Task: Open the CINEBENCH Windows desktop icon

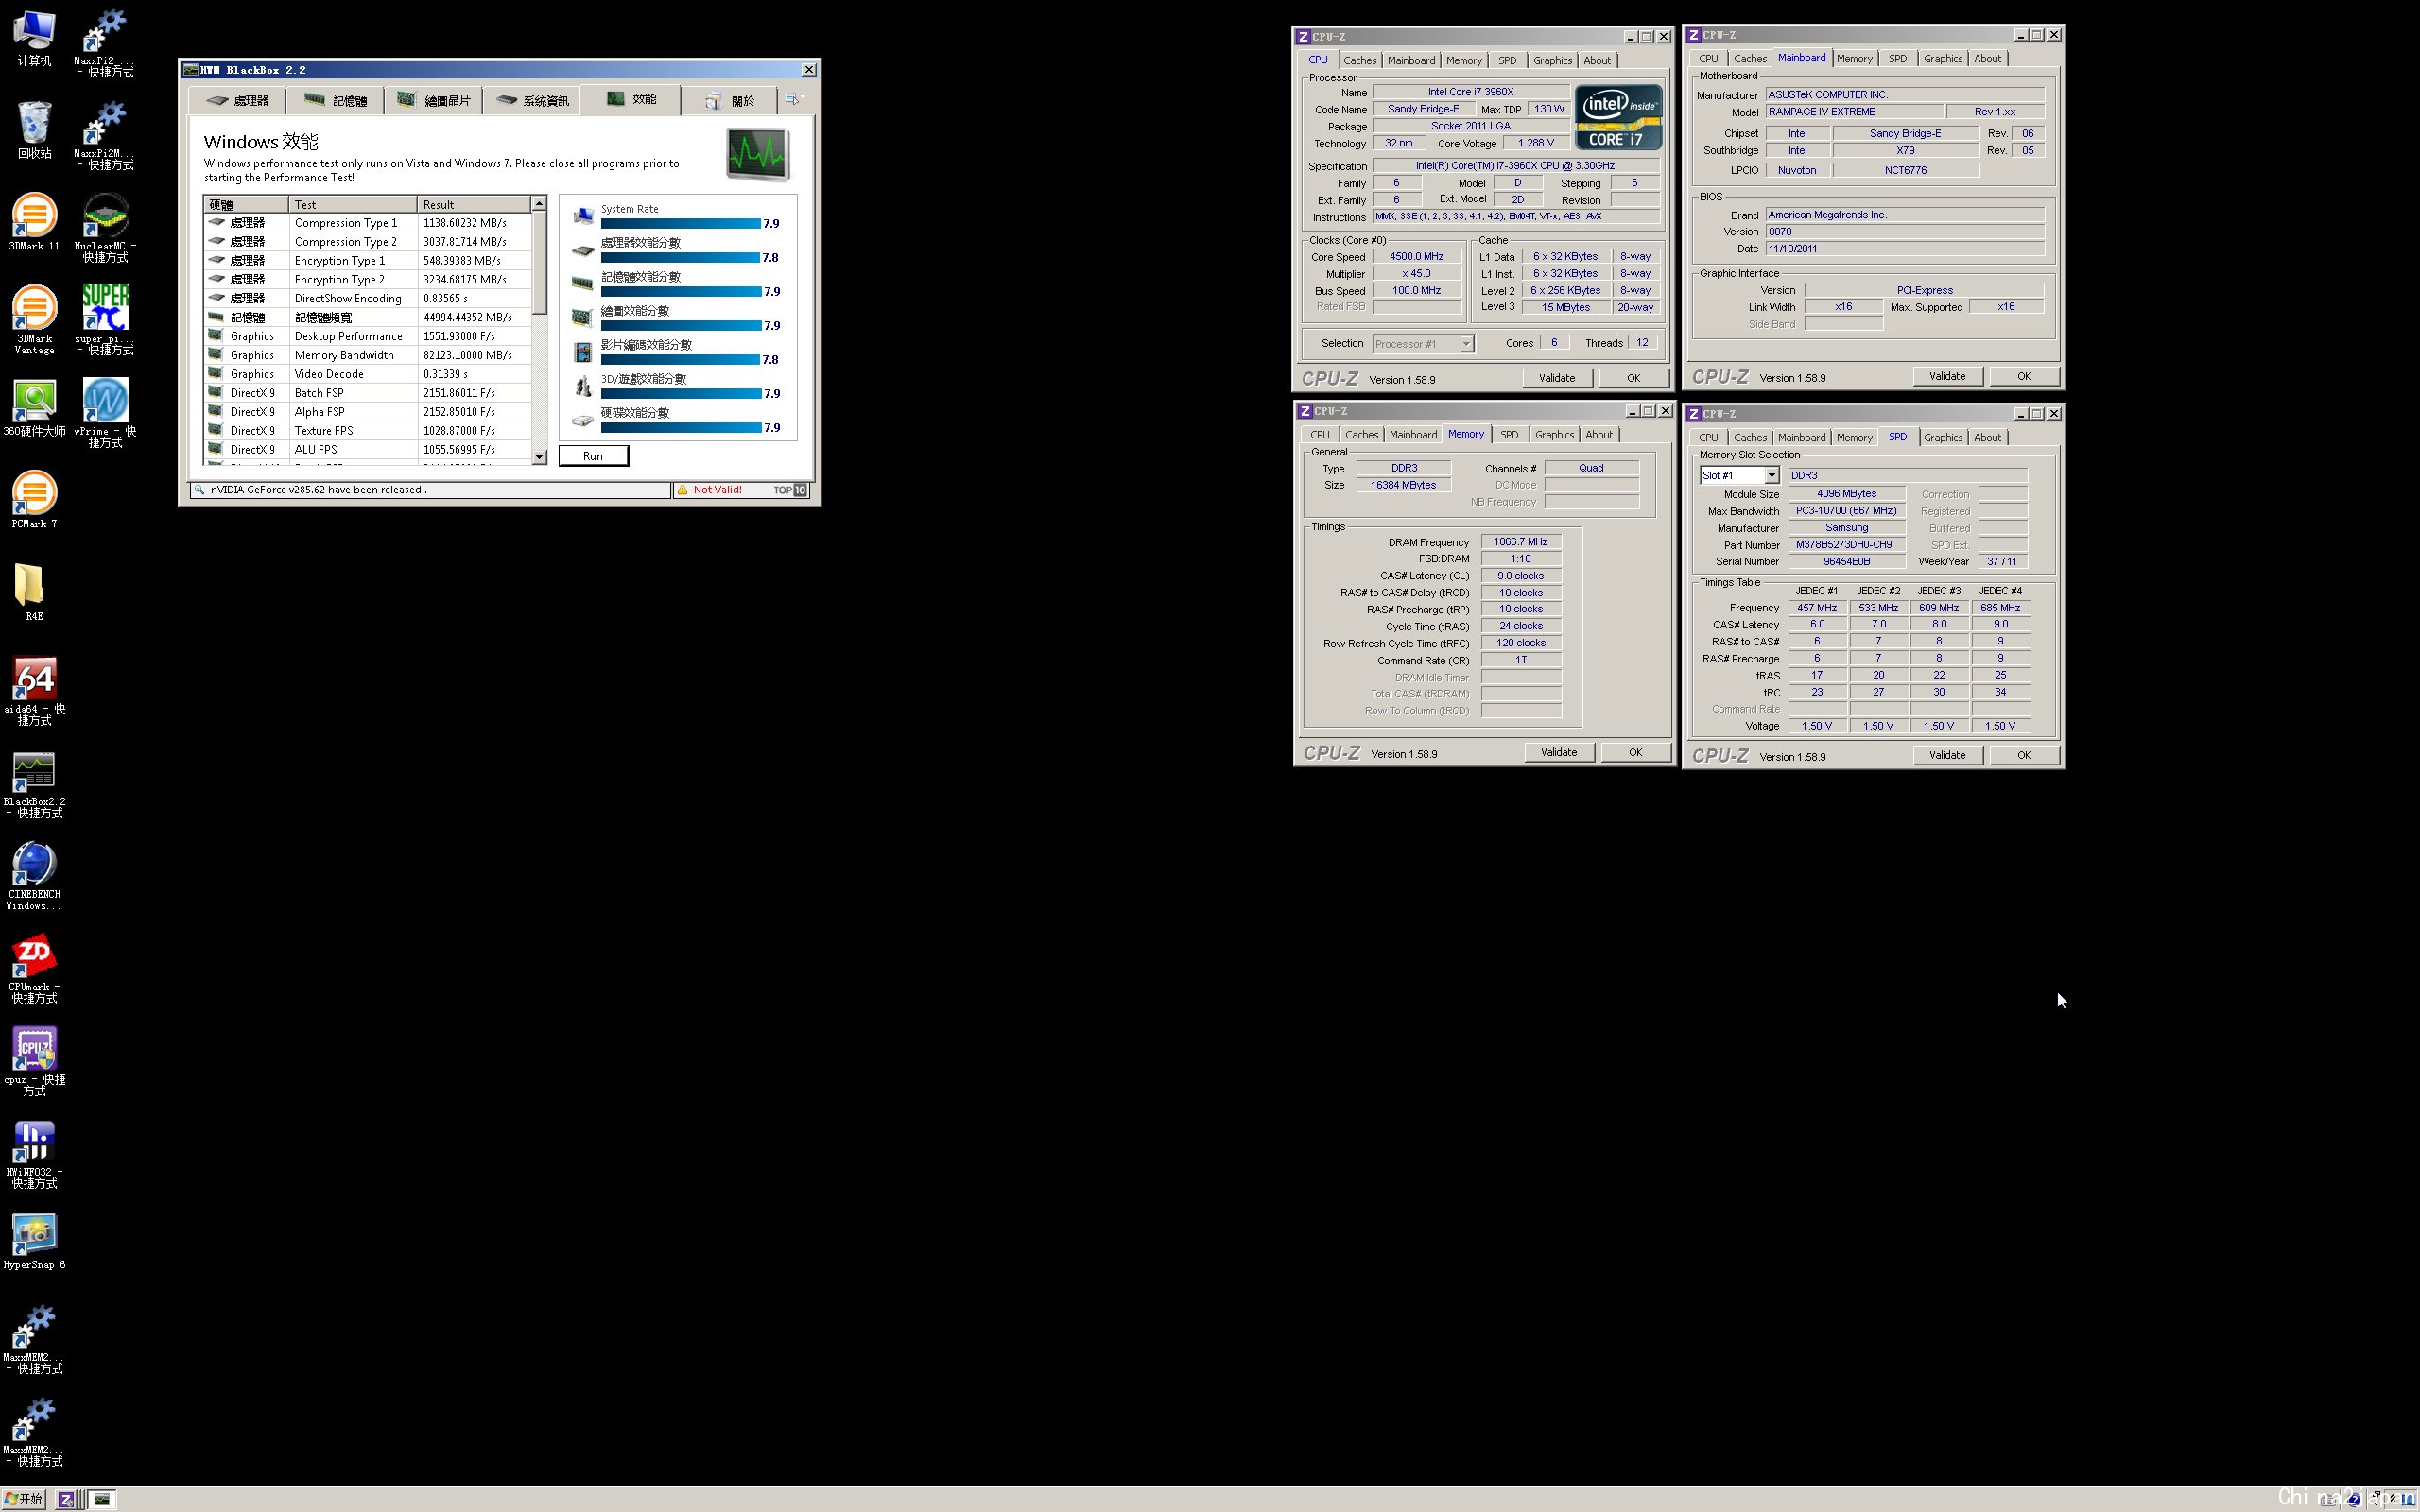Action: [34, 875]
